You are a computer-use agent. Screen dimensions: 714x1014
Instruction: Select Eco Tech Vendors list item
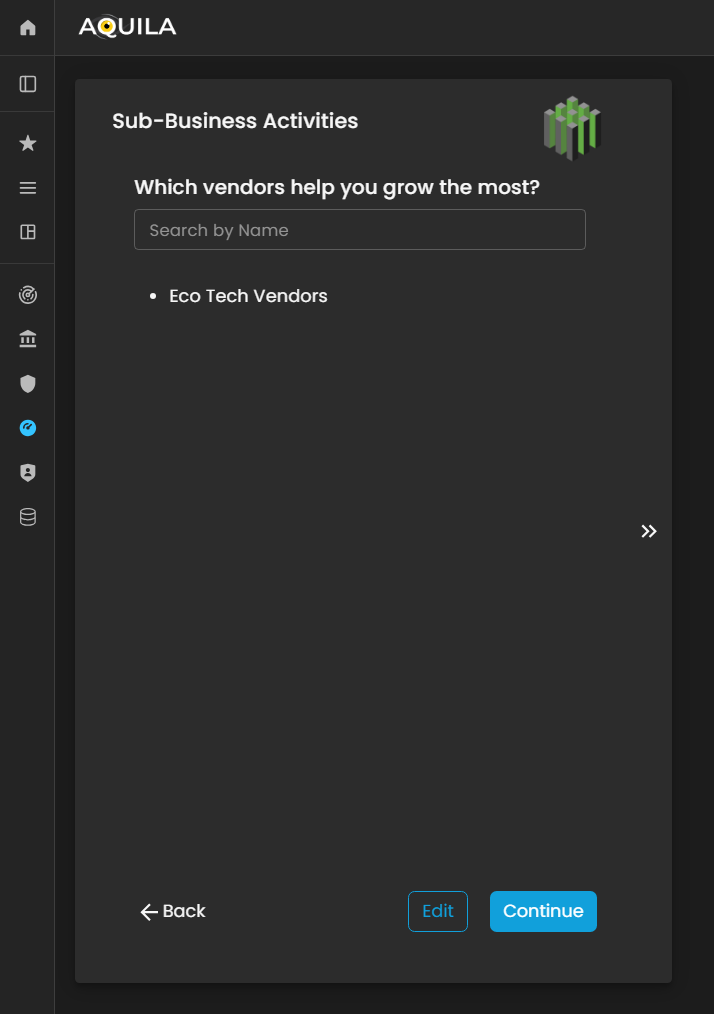click(248, 296)
